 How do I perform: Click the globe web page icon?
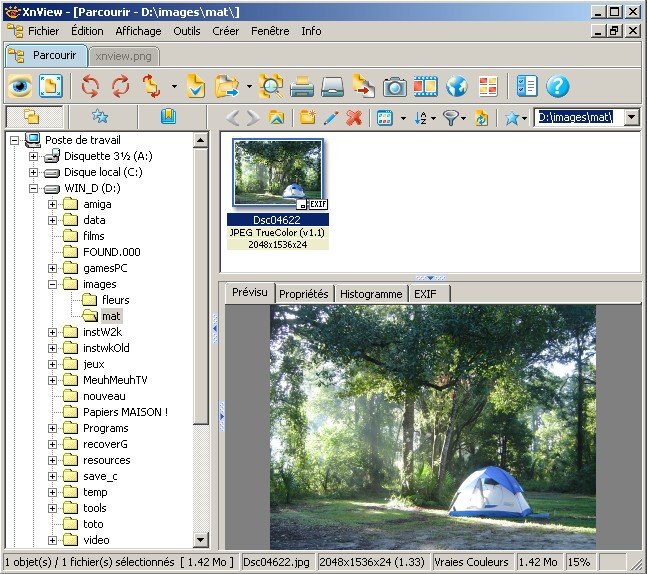[456, 86]
